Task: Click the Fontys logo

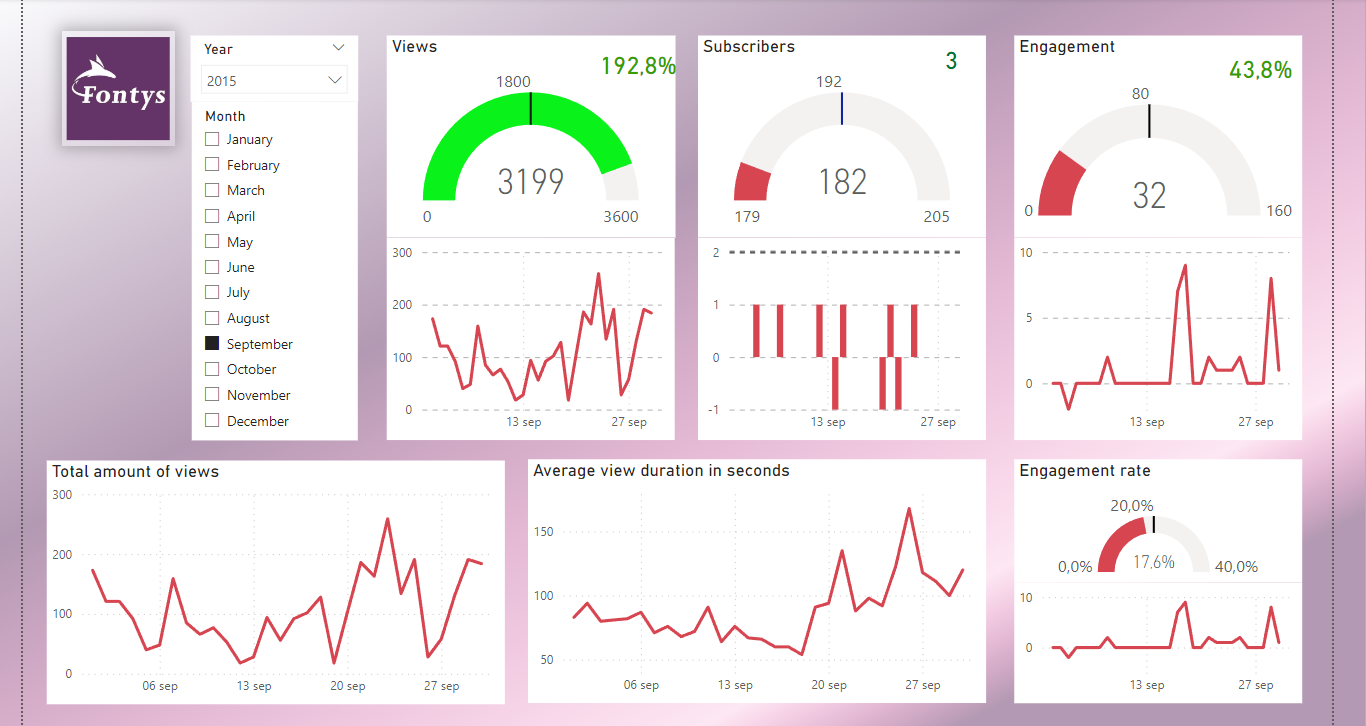Action: click(117, 87)
